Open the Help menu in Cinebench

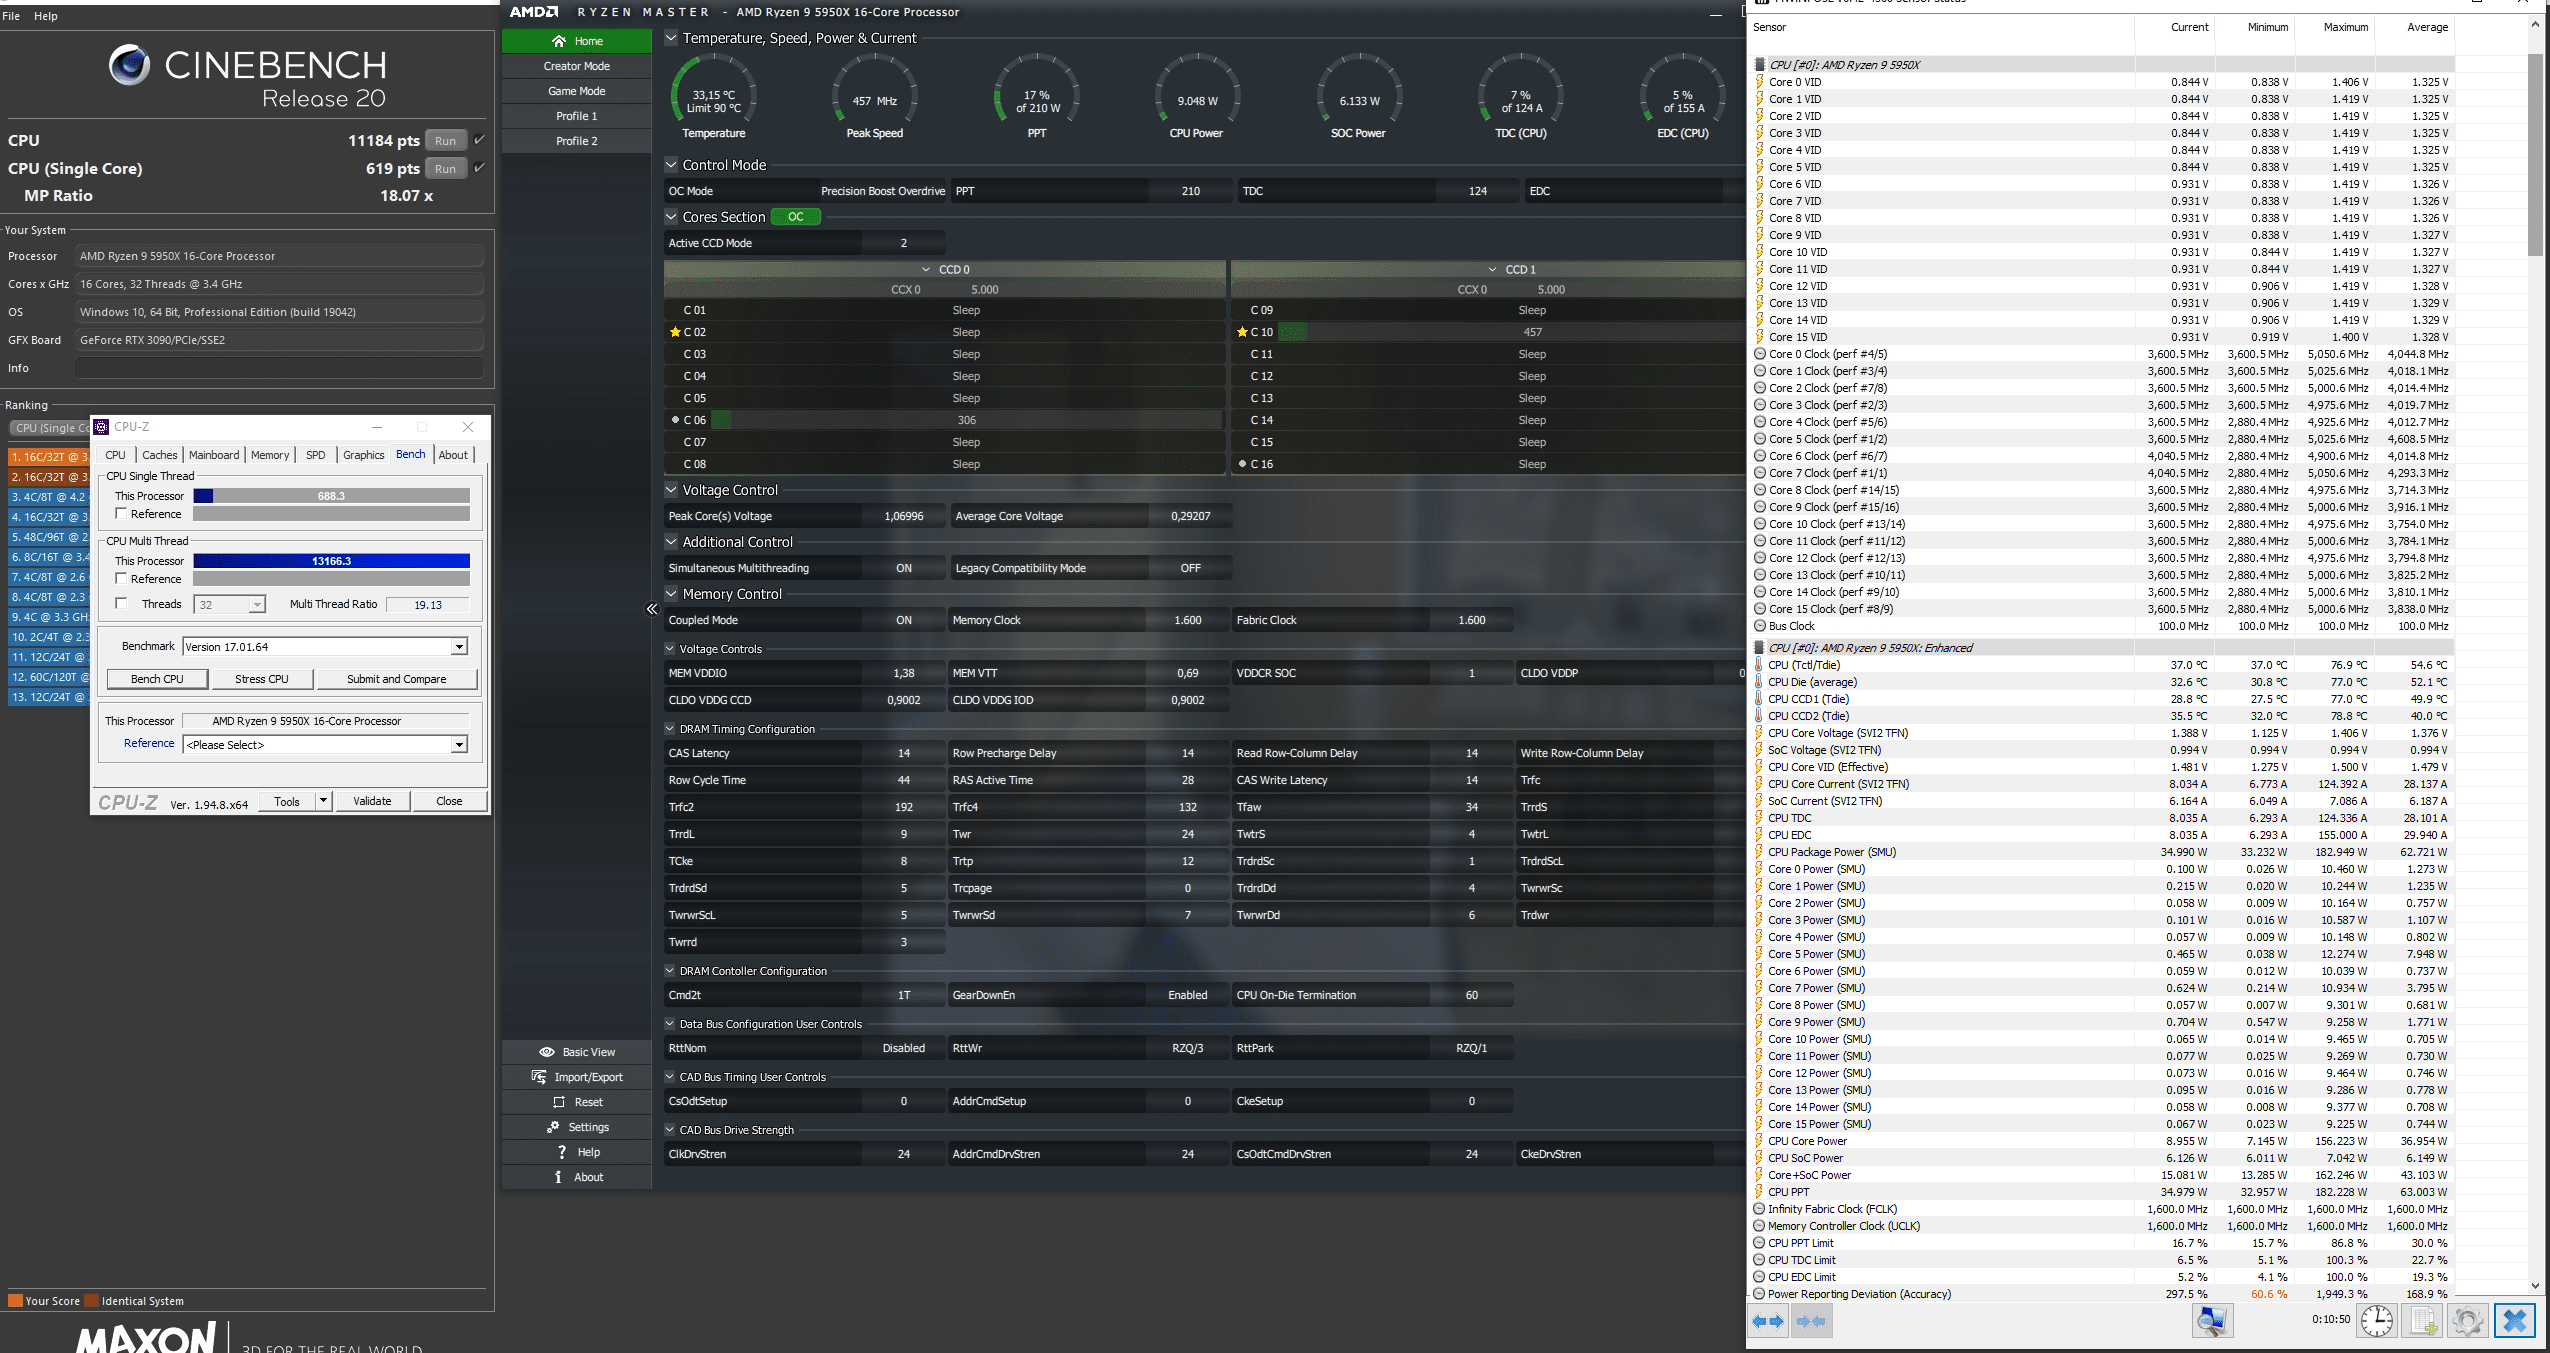point(46,16)
